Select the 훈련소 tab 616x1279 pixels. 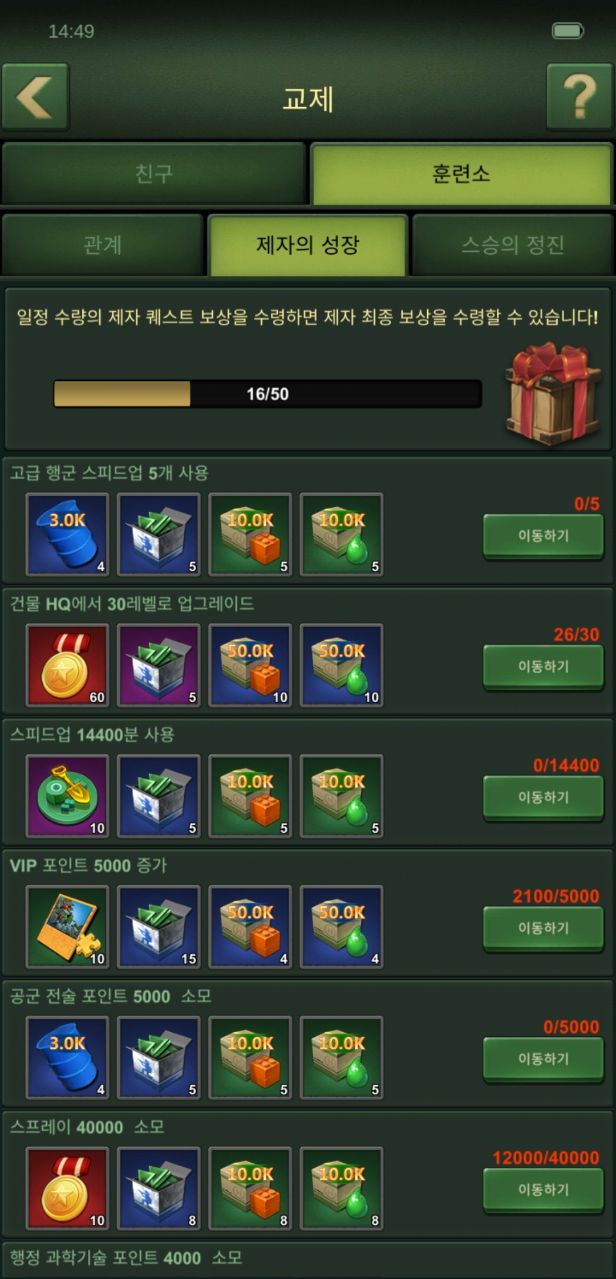pyautogui.click(x=461, y=173)
